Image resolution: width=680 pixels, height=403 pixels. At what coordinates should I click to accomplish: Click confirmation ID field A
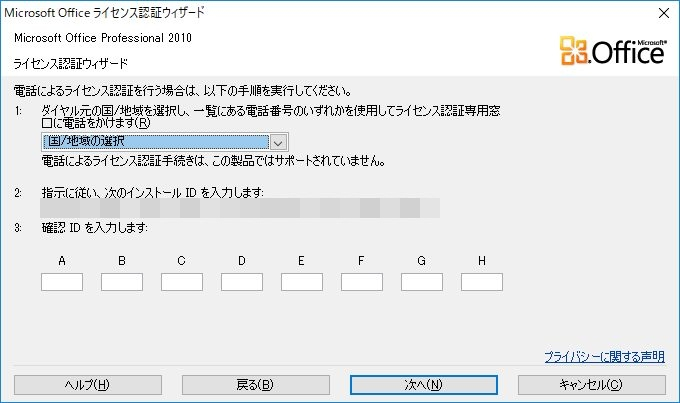tap(61, 282)
